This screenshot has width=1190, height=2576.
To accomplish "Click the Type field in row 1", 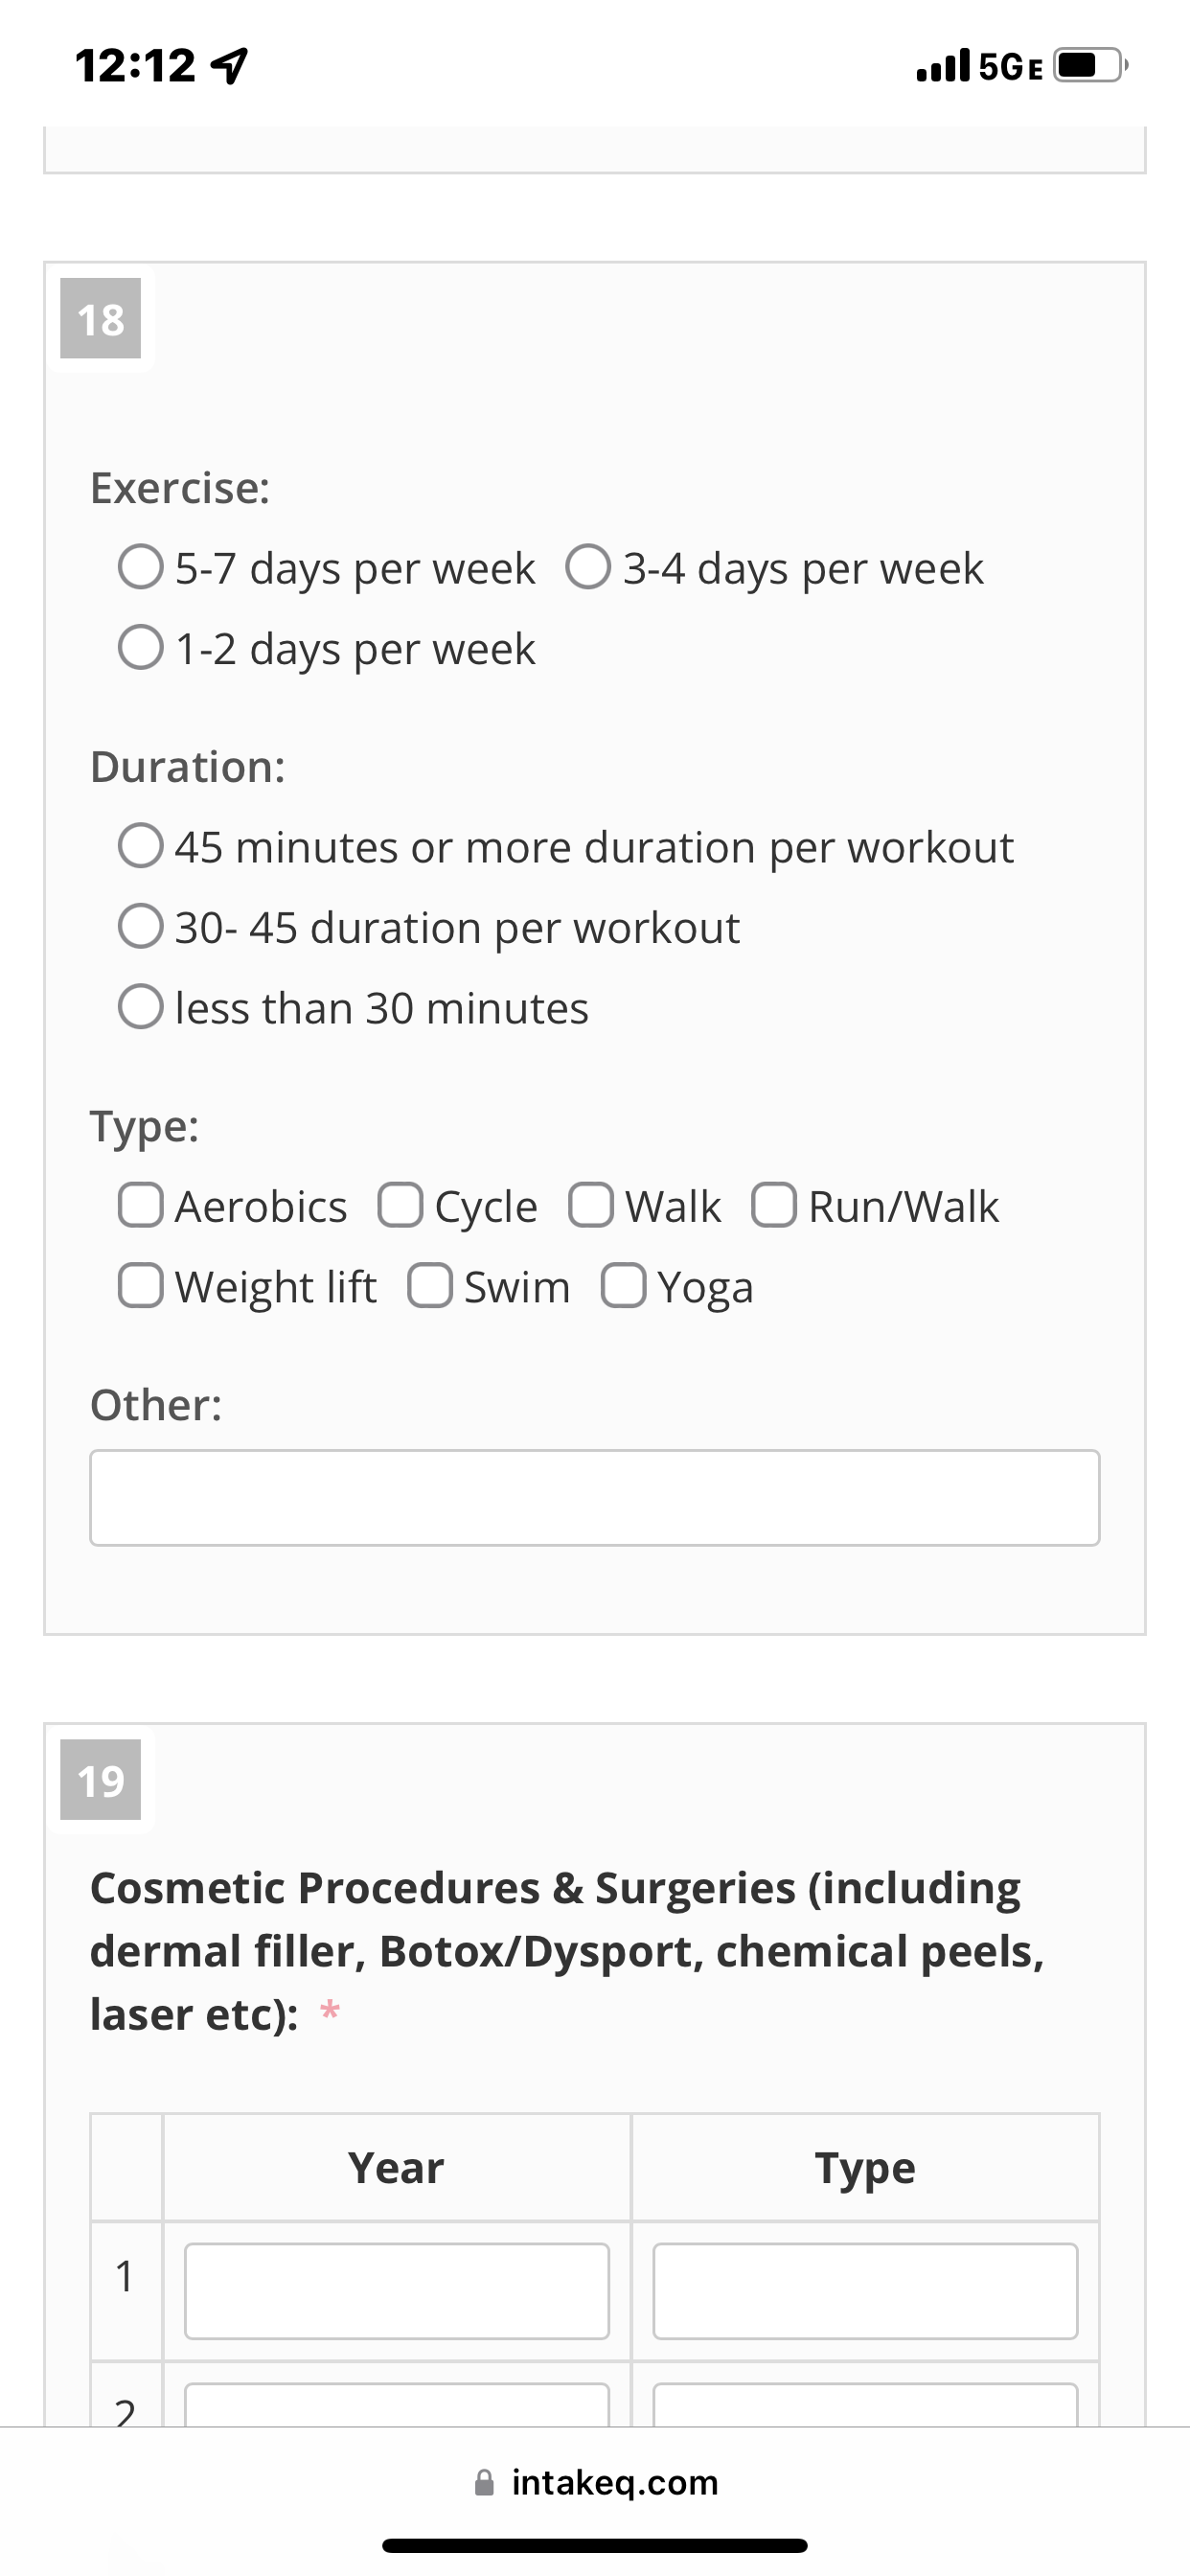I will (x=865, y=2291).
